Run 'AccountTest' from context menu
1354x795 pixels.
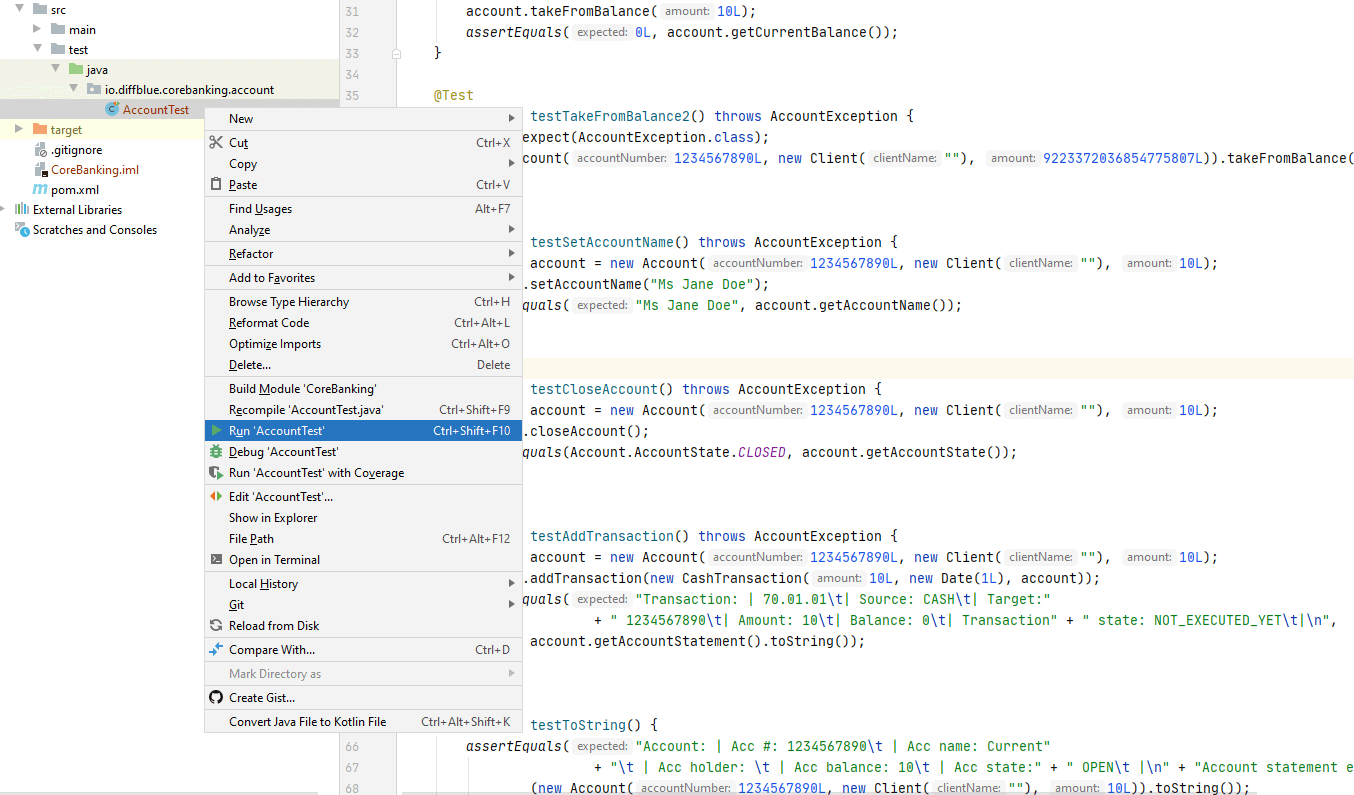coord(363,431)
